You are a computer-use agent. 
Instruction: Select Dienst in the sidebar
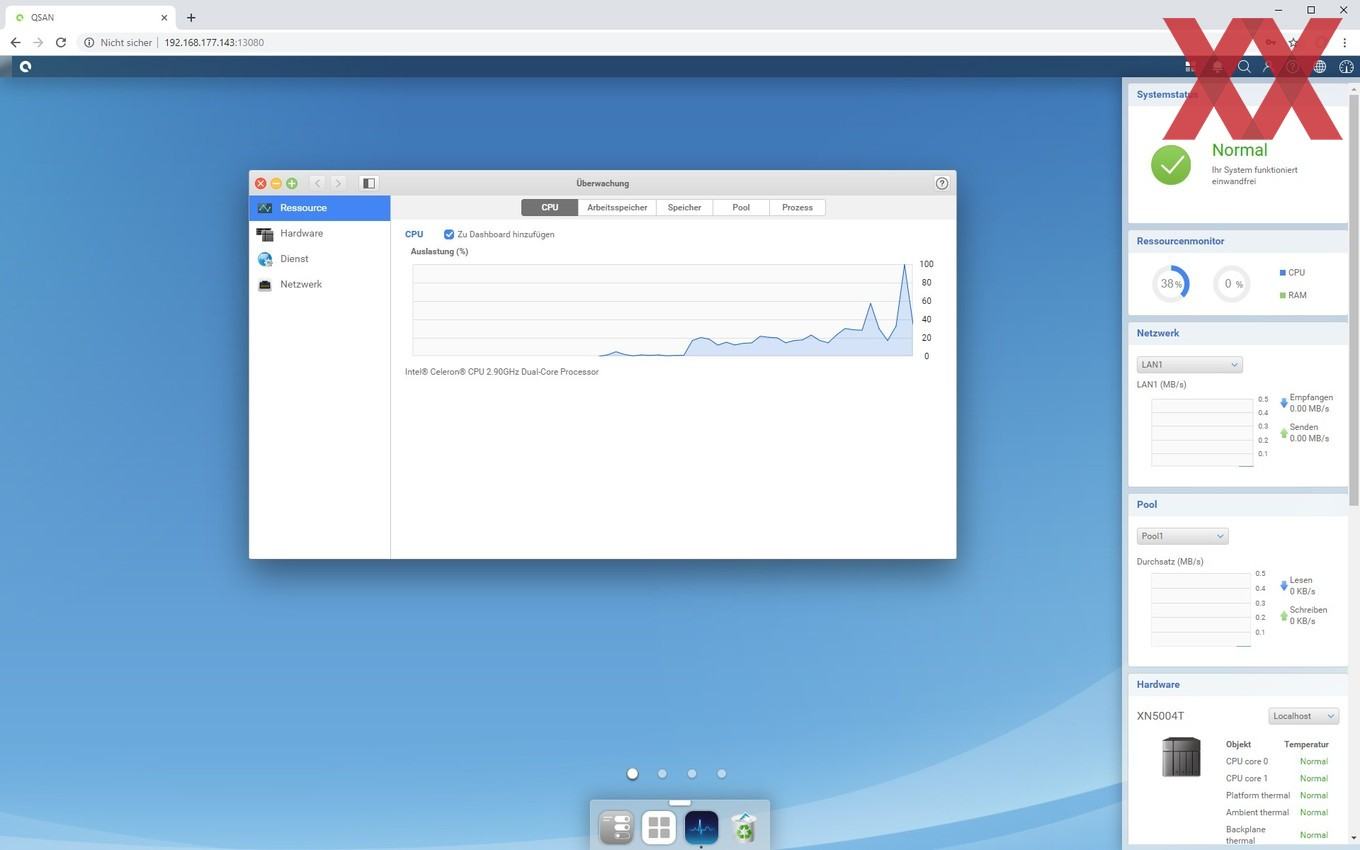pyautogui.click(x=319, y=259)
